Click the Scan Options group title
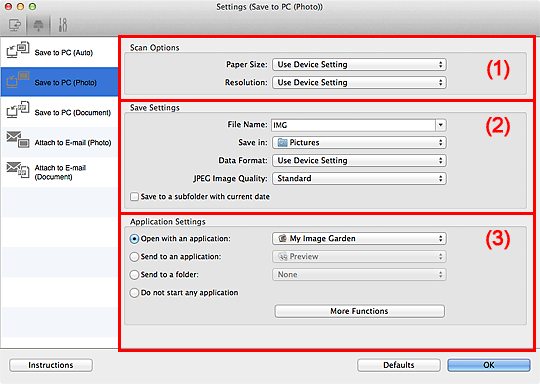Image resolution: width=540 pixels, height=384 pixels. (155, 48)
